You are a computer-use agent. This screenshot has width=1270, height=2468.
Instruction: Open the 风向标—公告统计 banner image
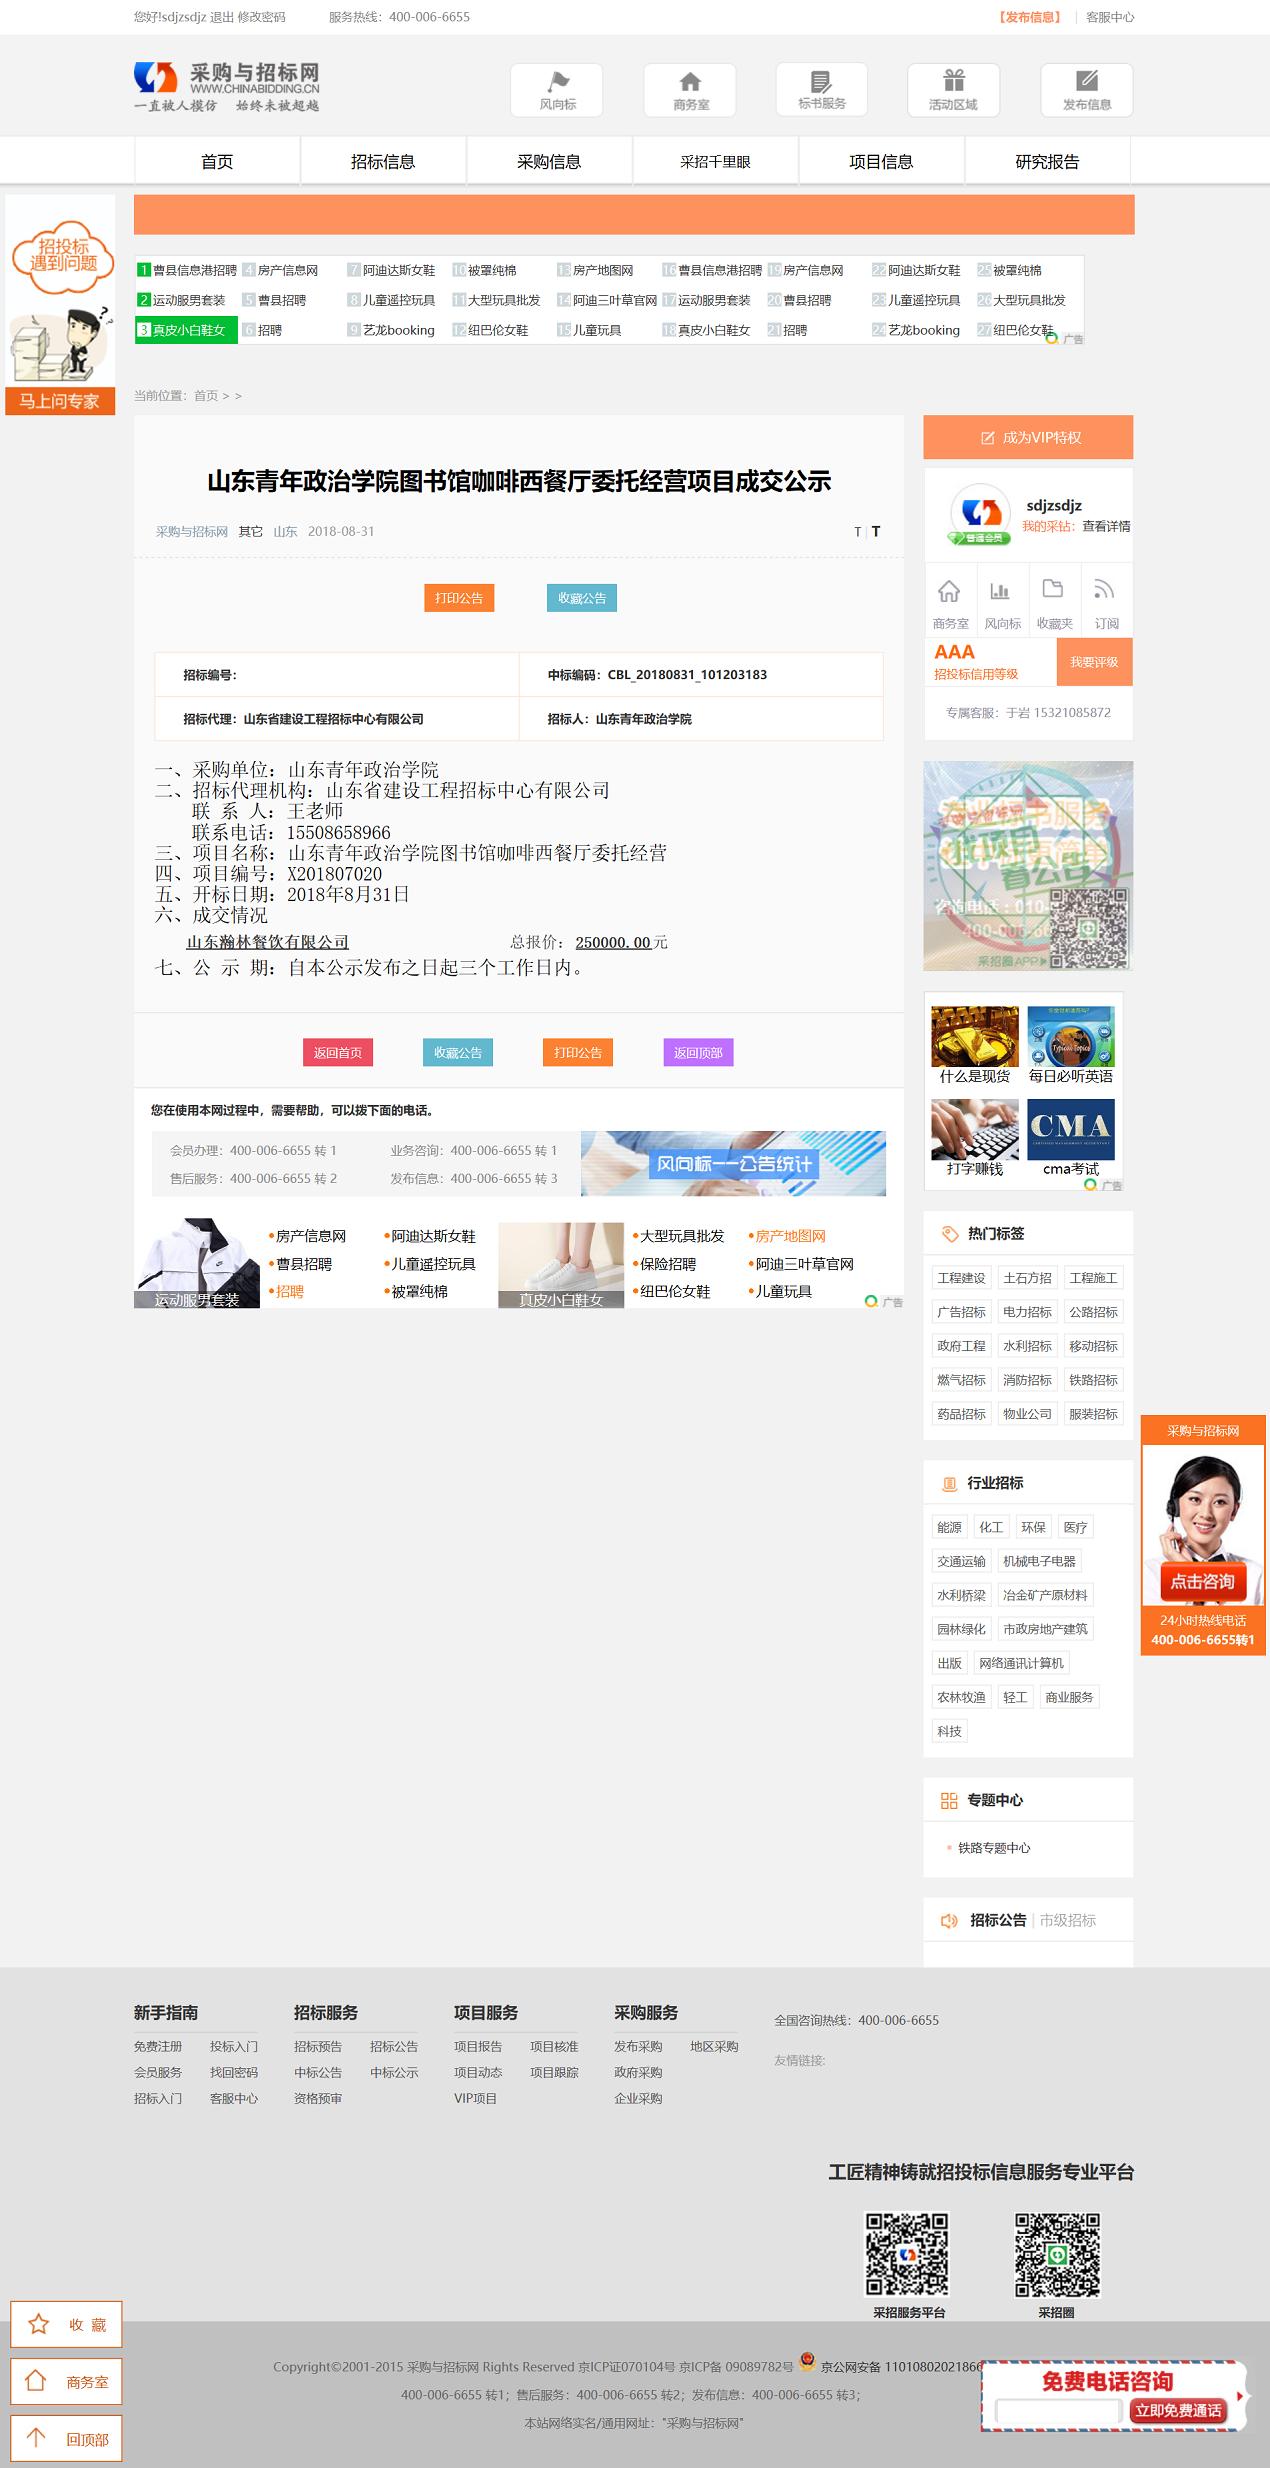click(733, 1163)
